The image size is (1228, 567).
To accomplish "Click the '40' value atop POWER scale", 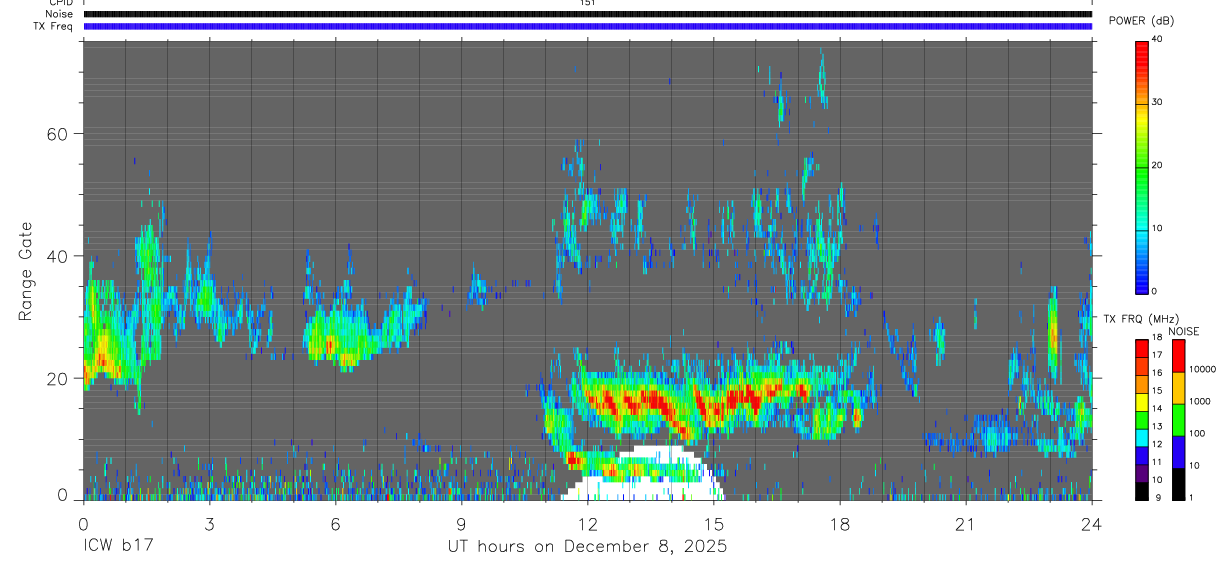I will point(1159,39).
